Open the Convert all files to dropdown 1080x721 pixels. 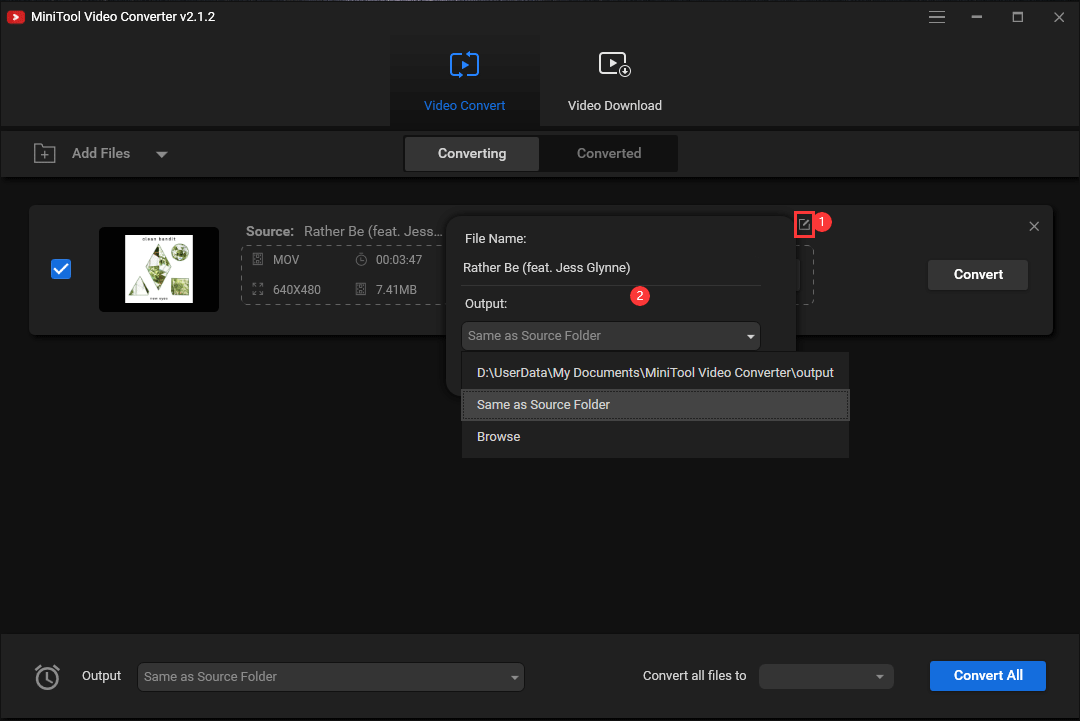point(826,676)
